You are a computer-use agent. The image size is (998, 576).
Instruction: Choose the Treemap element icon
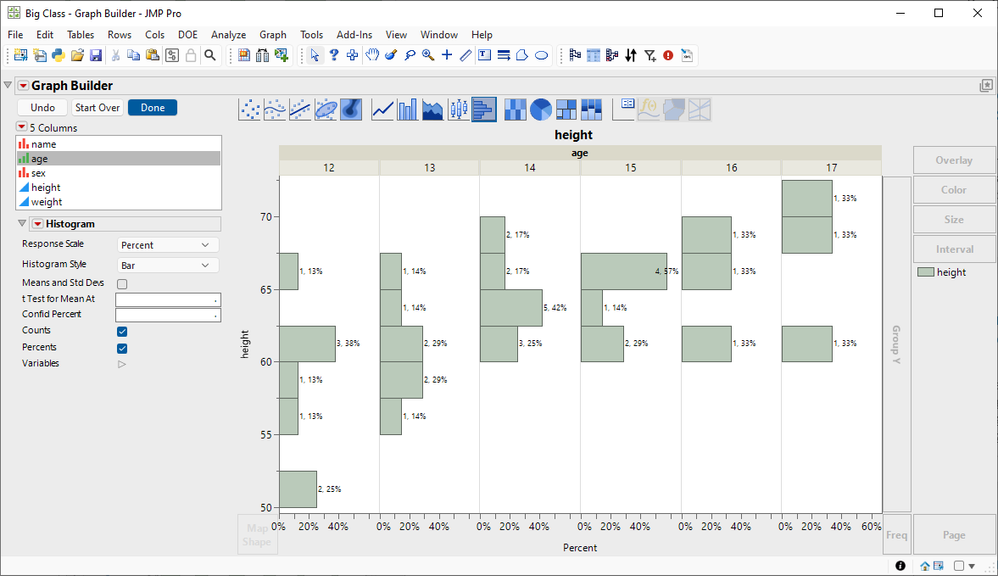[566, 110]
